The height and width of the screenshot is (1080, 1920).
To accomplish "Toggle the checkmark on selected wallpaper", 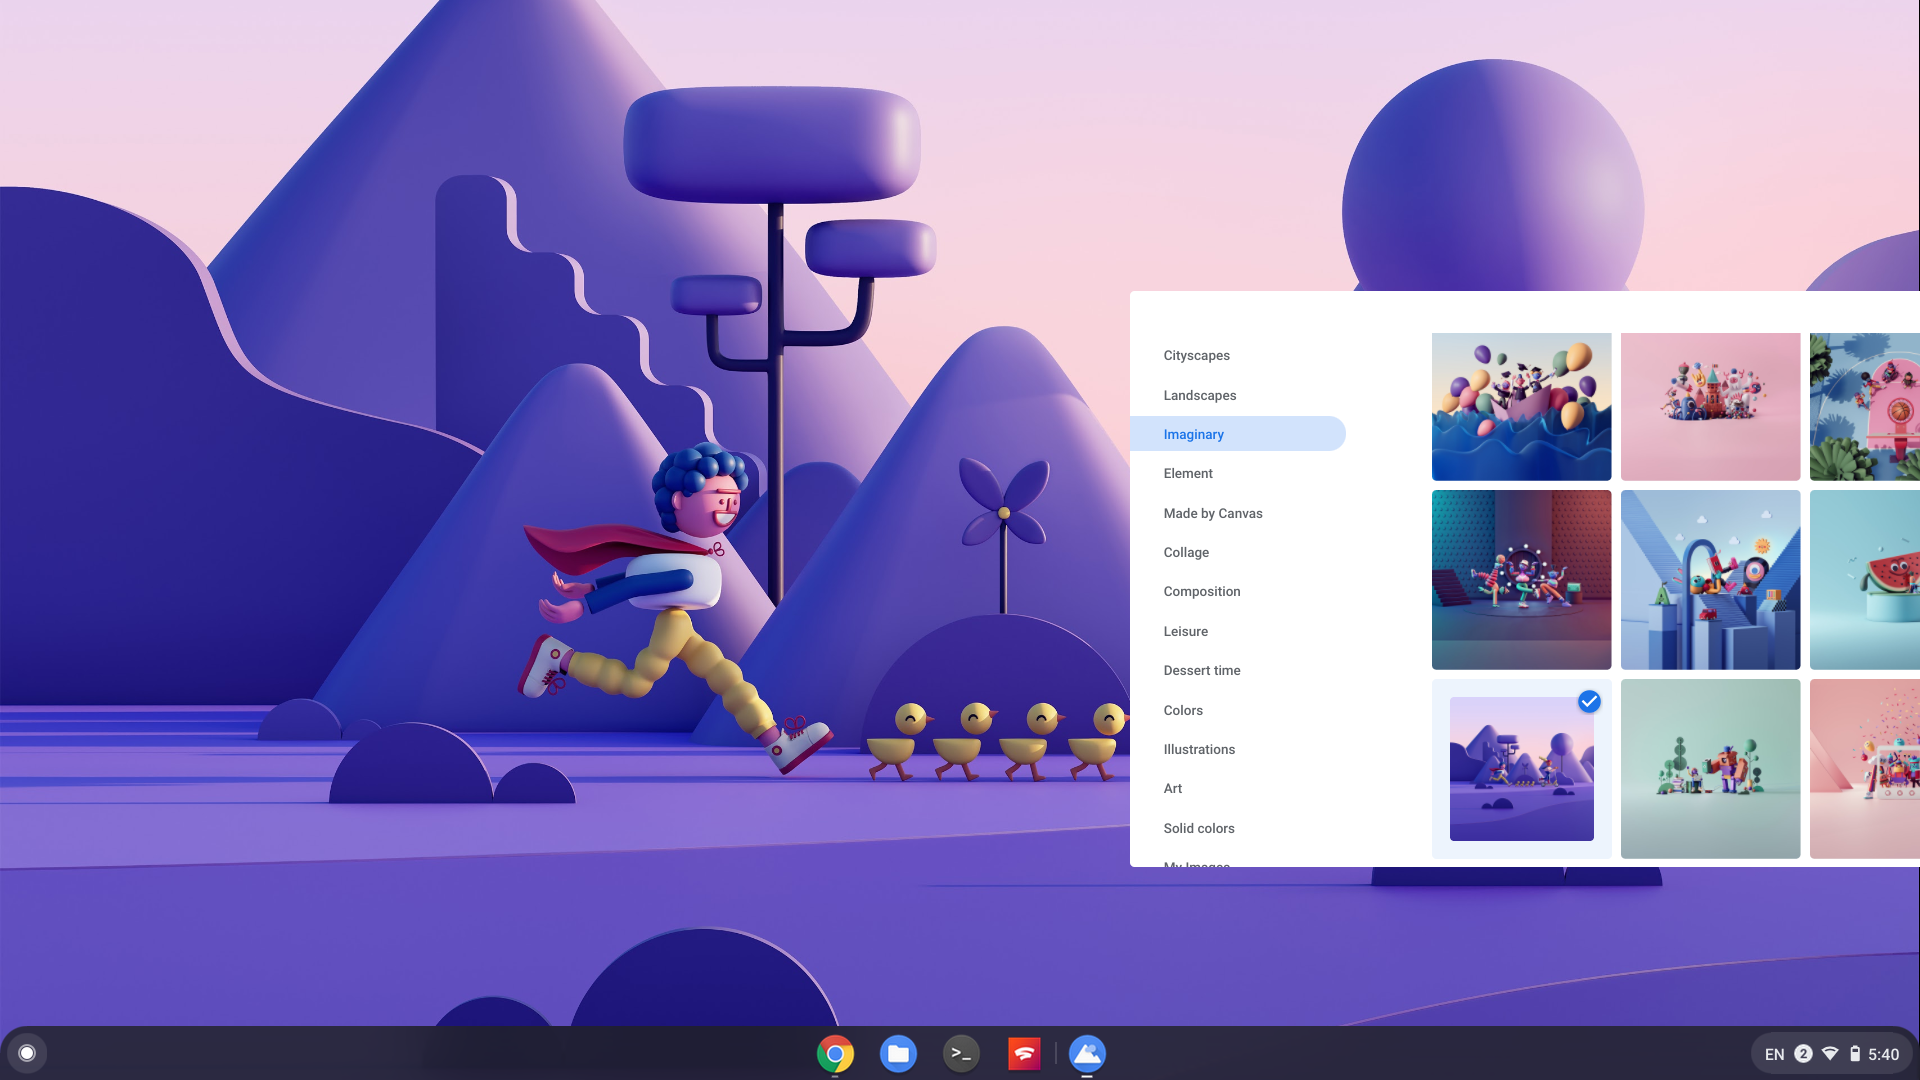I will (x=1590, y=702).
